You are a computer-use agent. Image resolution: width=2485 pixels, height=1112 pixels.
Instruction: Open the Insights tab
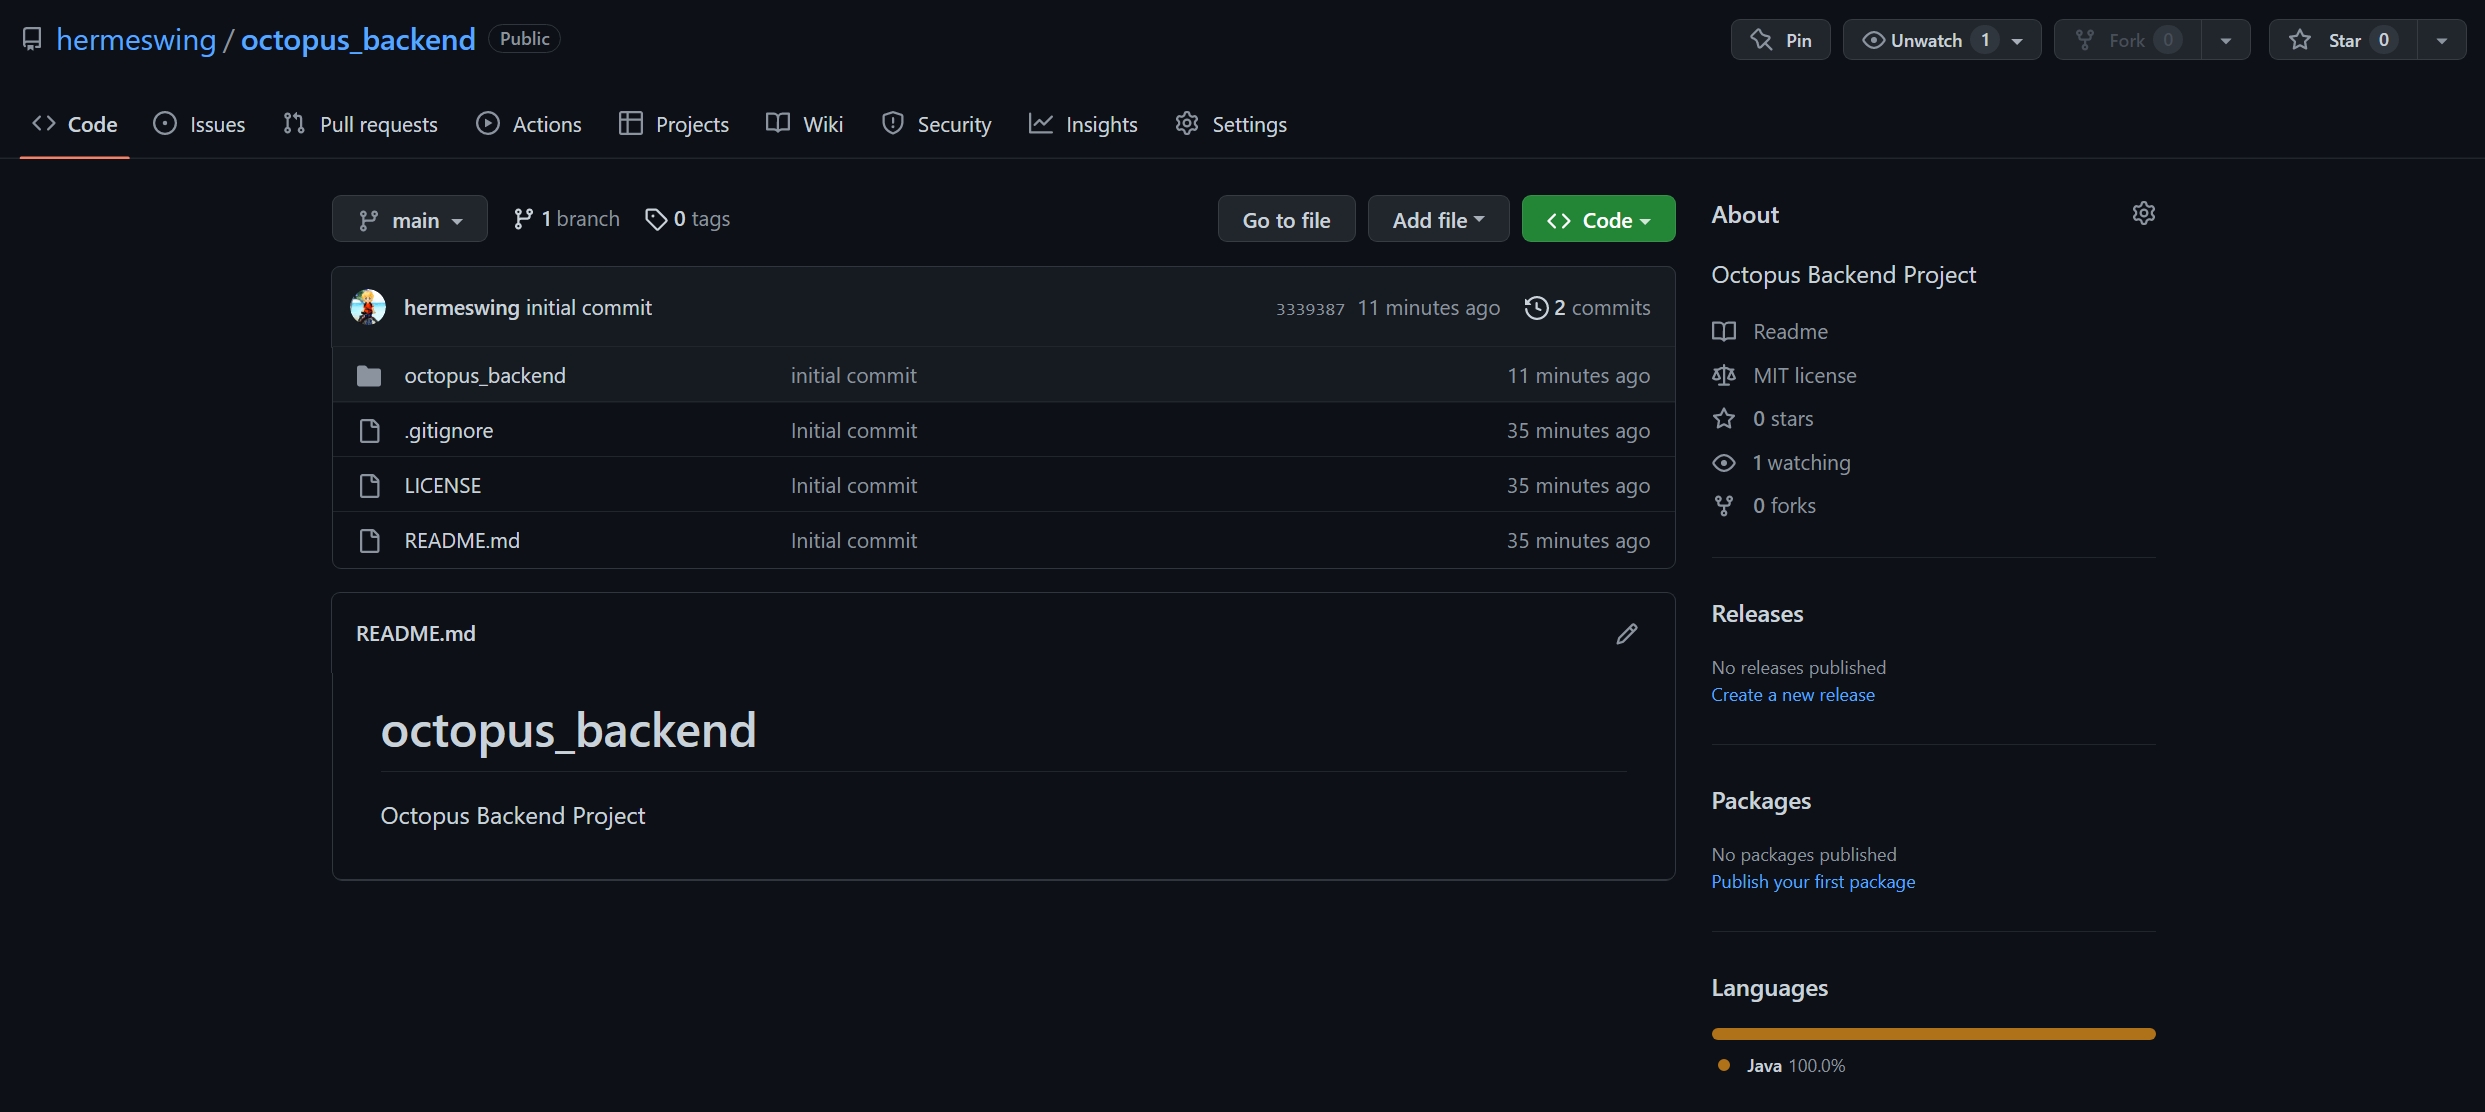[x=1083, y=124]
